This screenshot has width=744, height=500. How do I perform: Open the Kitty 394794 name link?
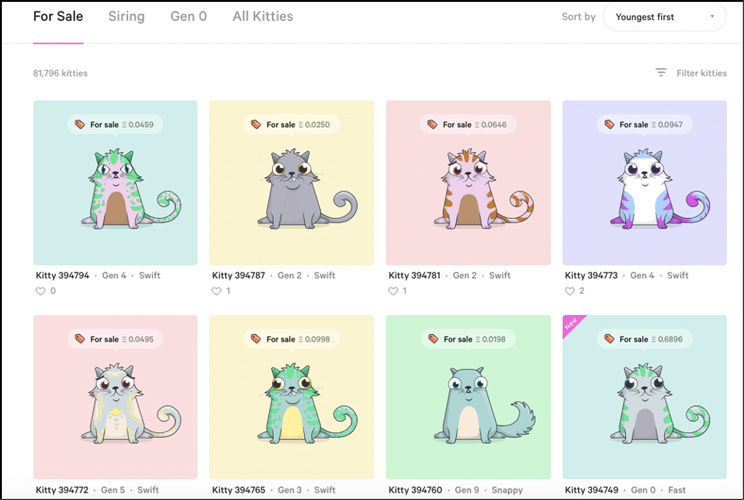(x=63, y=275)
